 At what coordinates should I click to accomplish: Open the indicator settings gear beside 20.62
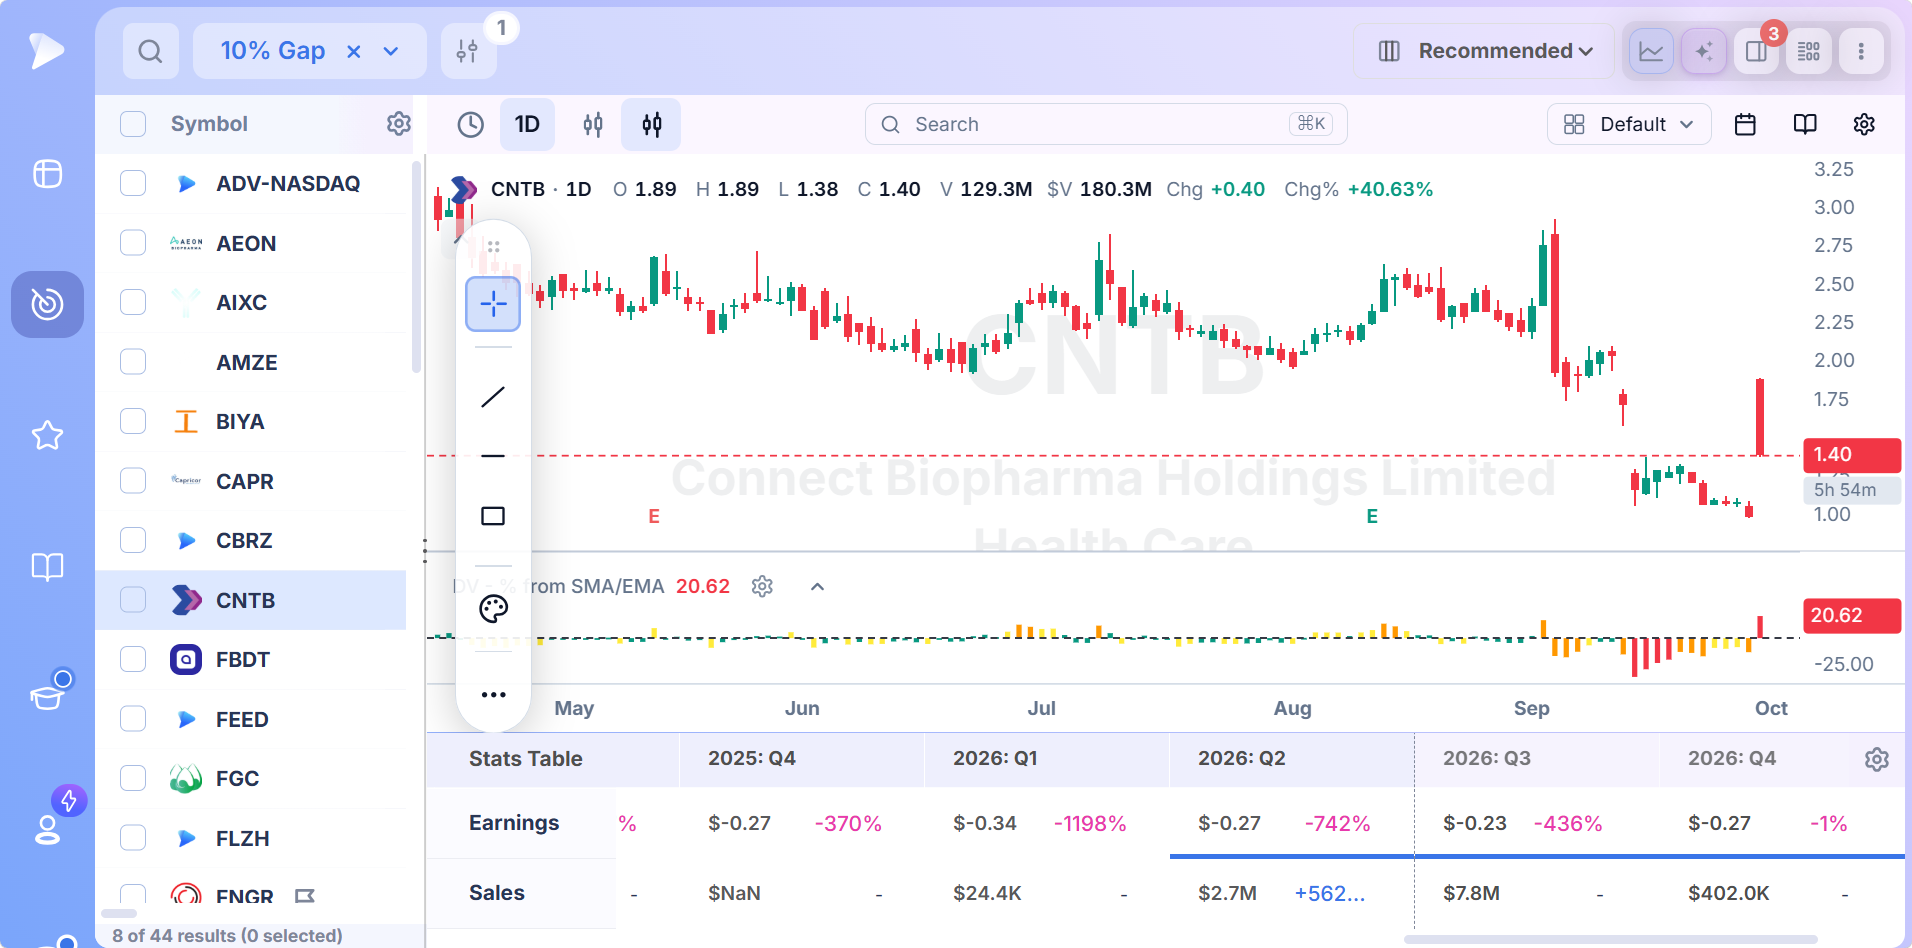tap(762, 586)
